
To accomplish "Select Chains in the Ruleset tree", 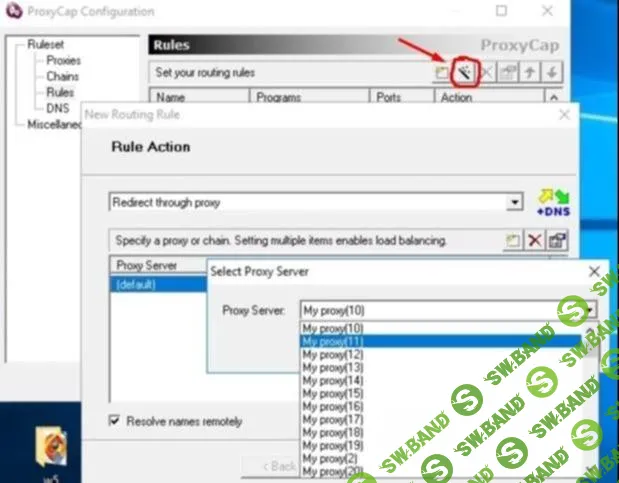I will click(62, 76).
